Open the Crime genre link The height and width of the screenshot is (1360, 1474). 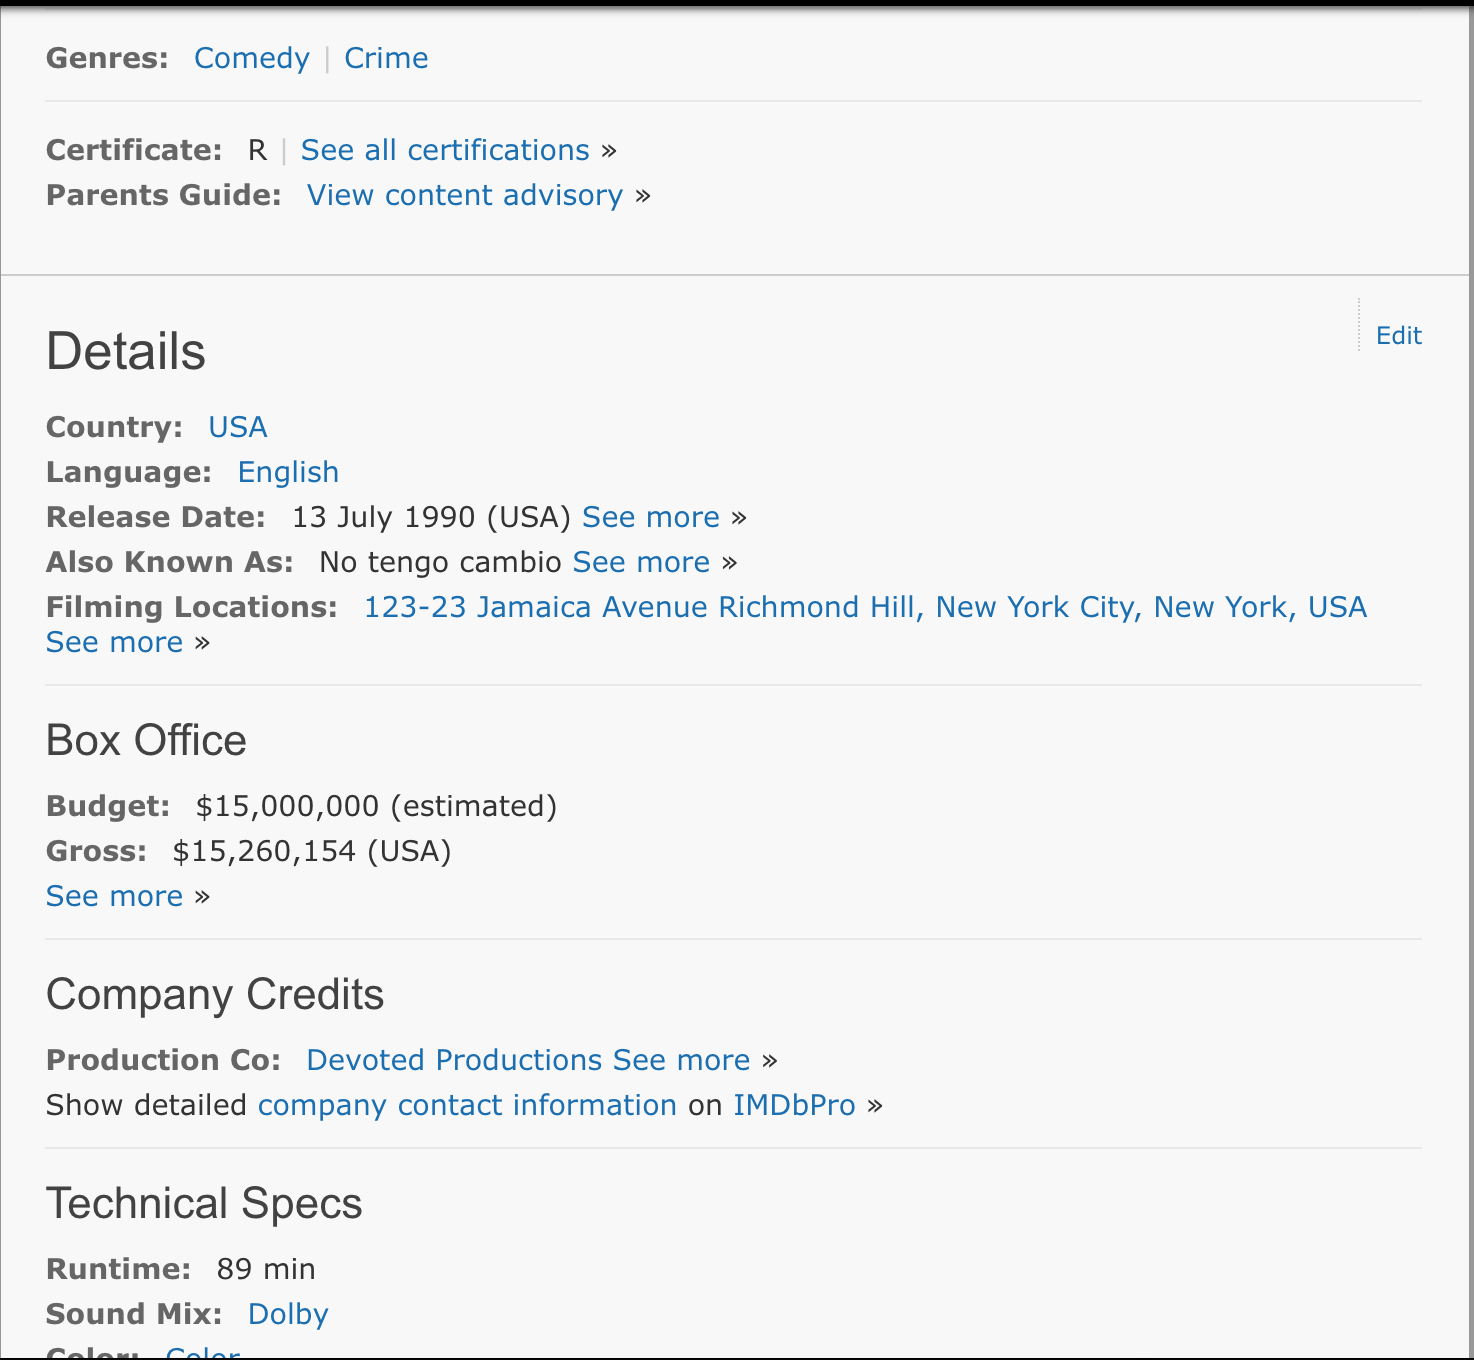pos(386,58)
